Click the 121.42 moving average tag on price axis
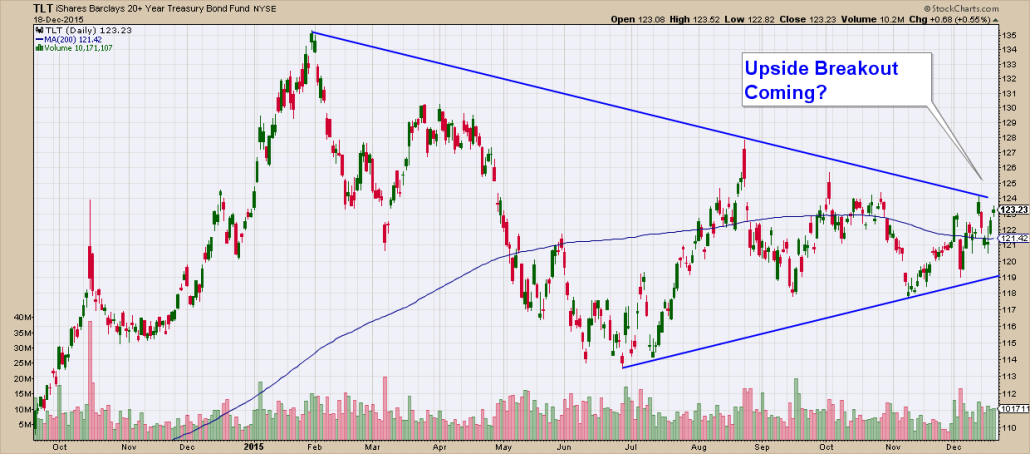The width and height of the screenshot is (1030, 454). click(x=1013, y=237)
